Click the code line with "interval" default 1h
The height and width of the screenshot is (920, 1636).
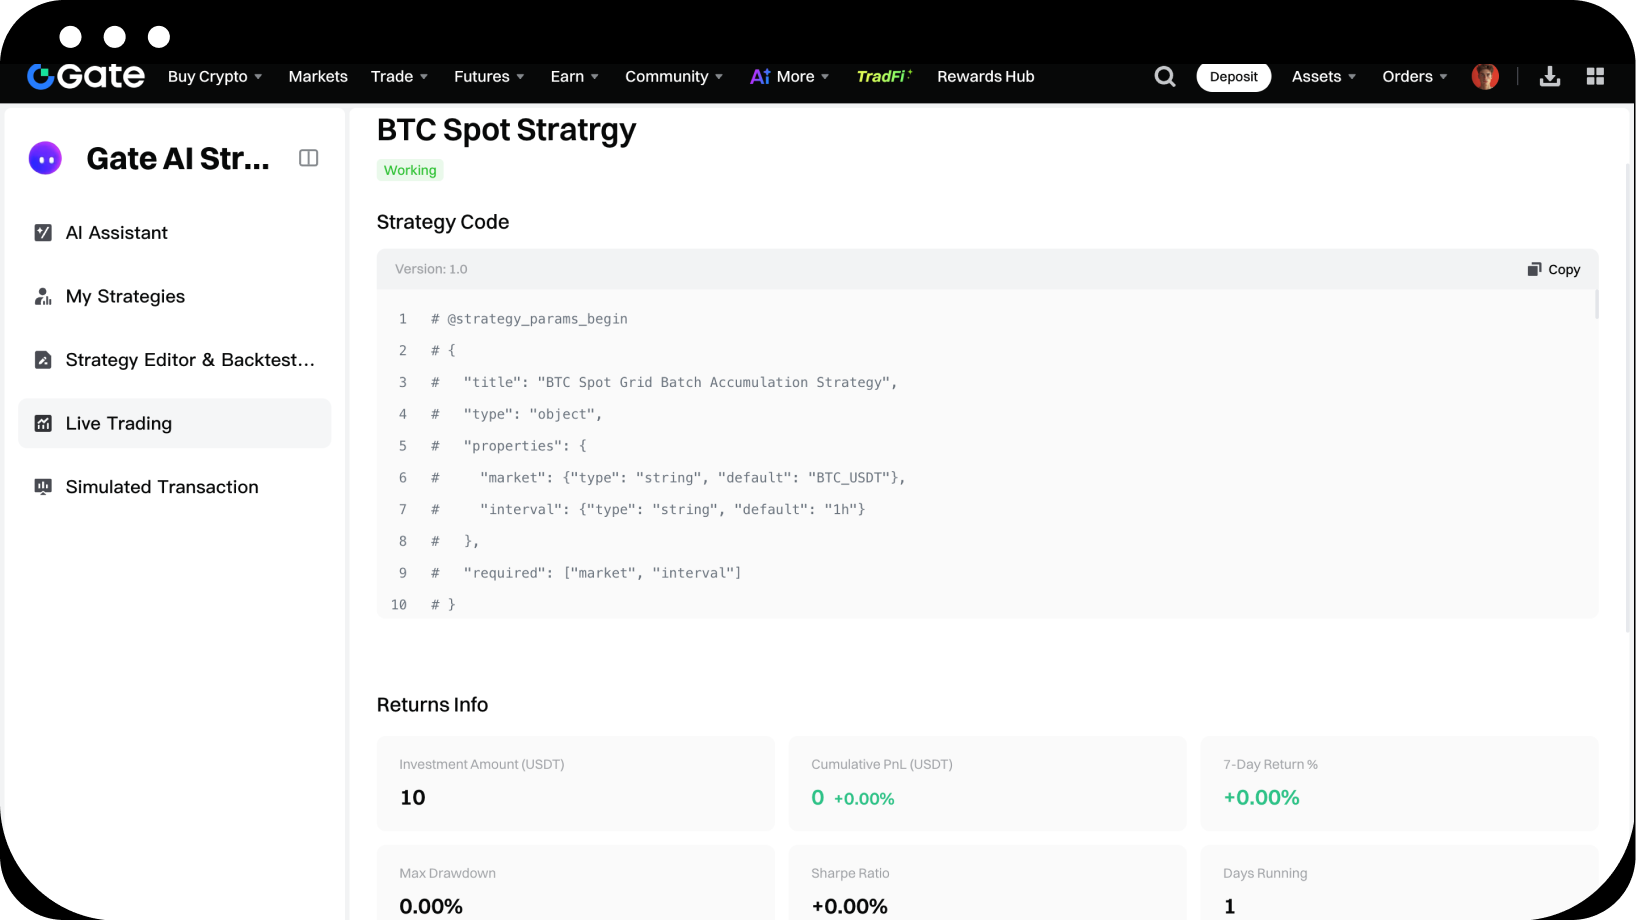click(x=648, y=510)
